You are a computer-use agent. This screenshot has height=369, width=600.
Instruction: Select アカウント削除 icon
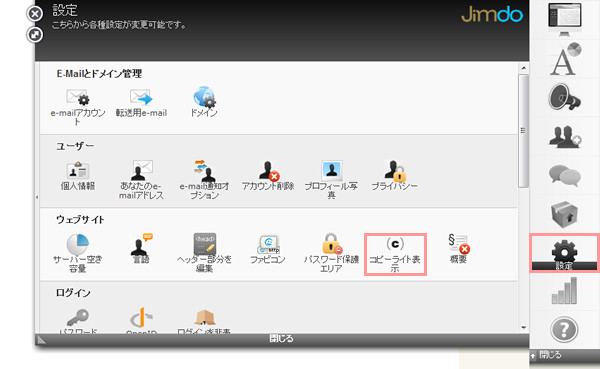tap(268, 170)
